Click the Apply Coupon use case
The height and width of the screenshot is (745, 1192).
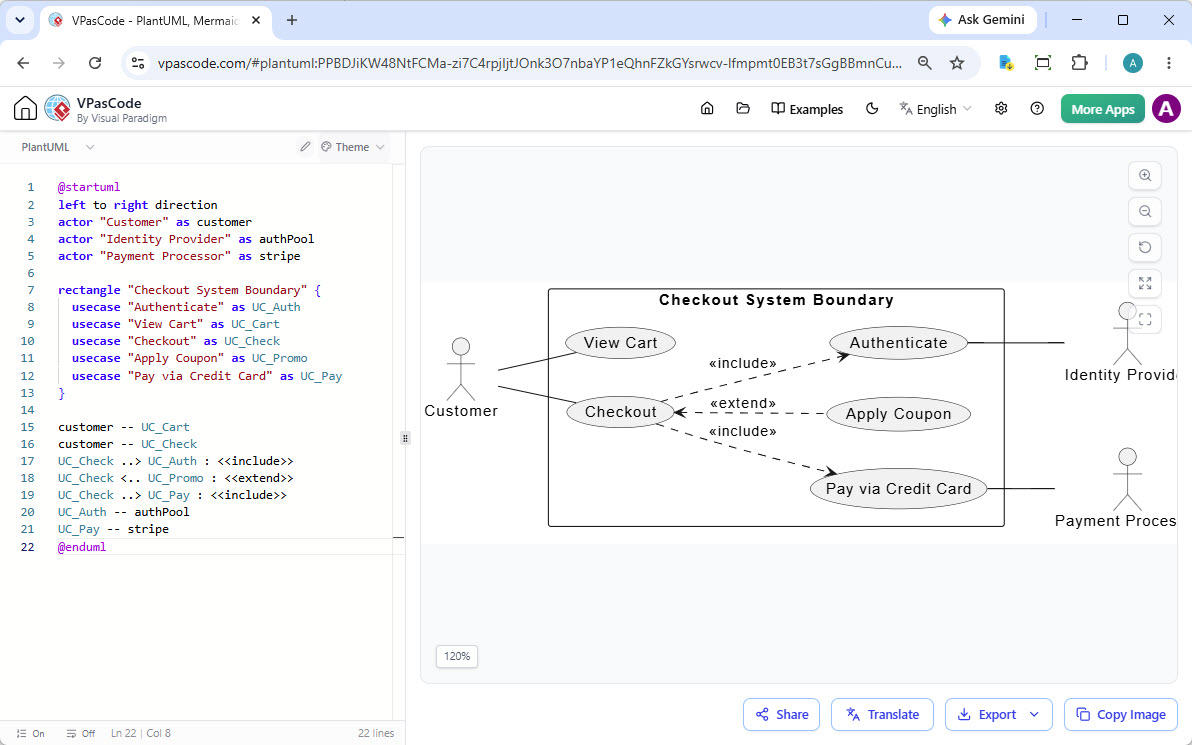pos(899,414)
